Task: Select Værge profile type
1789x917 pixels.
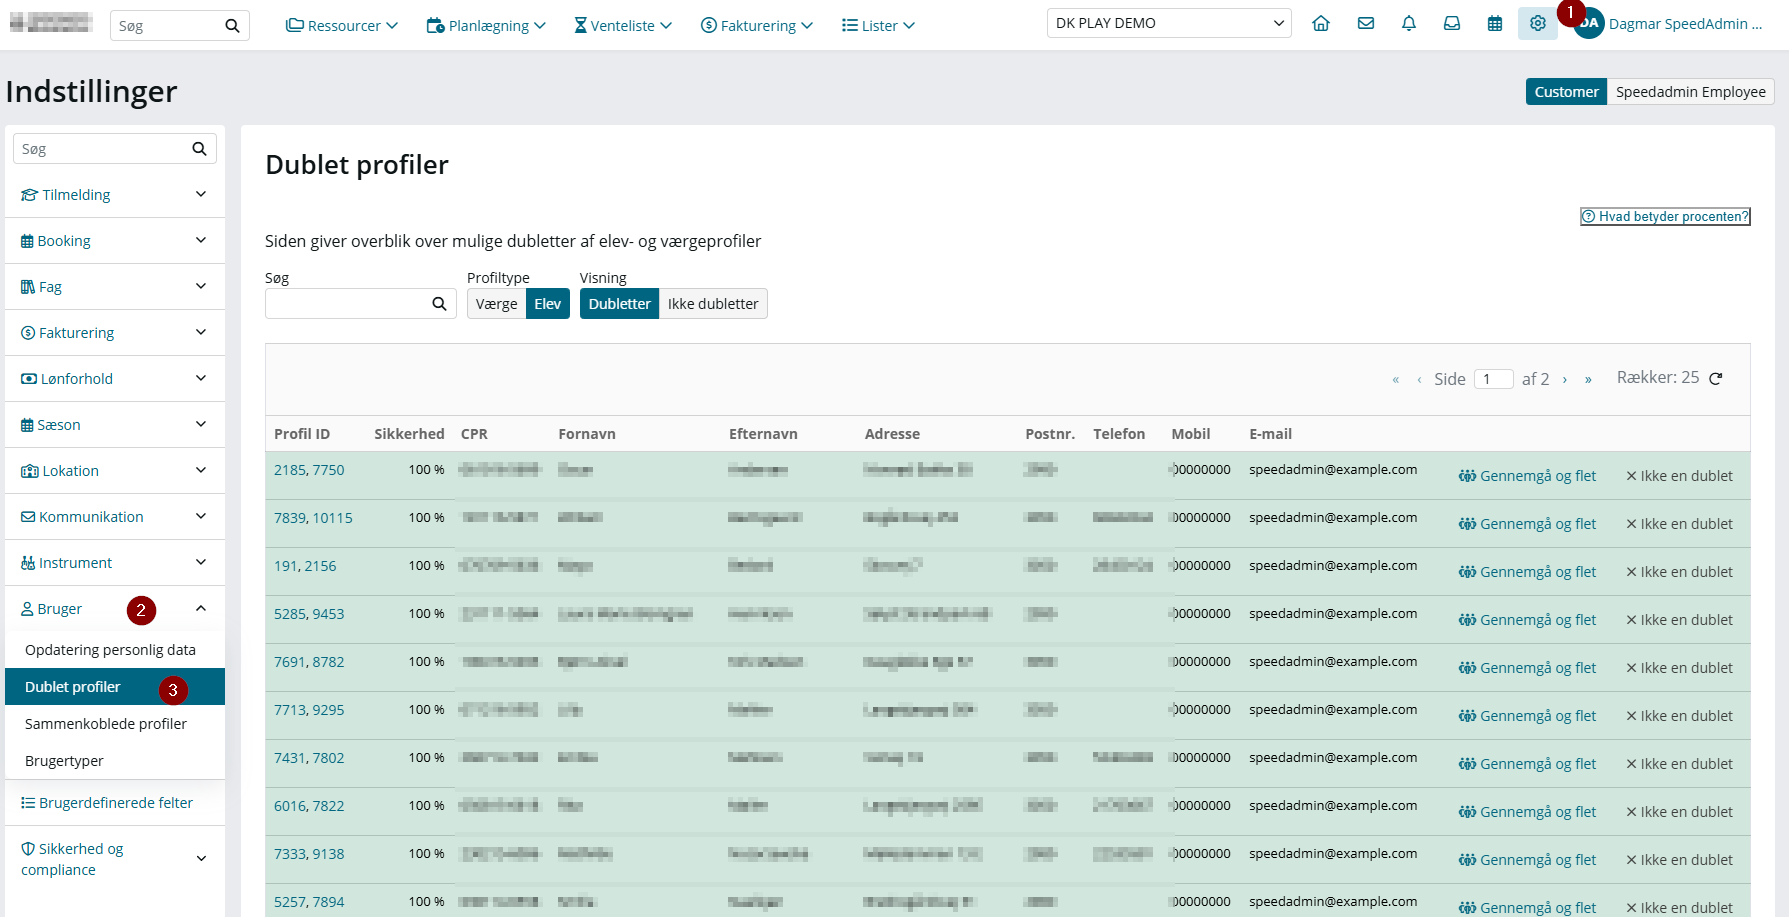Action: coord(497,304)
